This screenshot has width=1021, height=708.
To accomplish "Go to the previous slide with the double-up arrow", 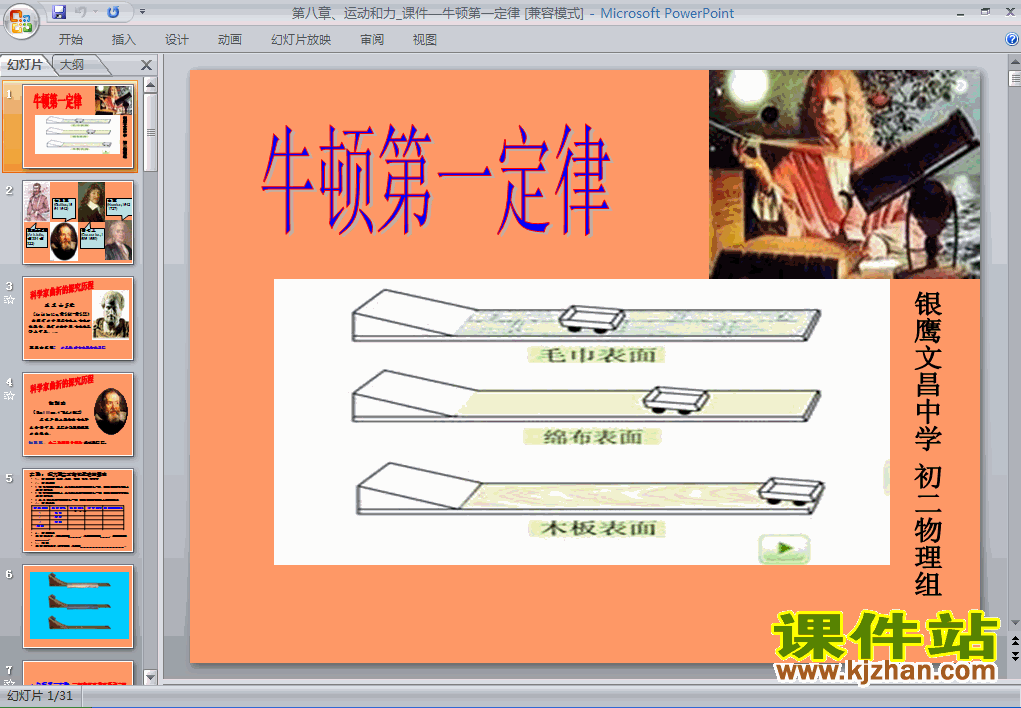I will [1014, 642].
